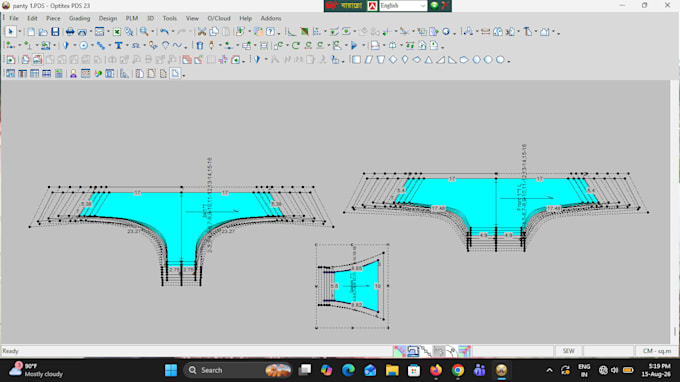Open dropdown arrow beside Zoom tool
The width and height of the screenshot is (680, 382).
(x=153, y=32)
